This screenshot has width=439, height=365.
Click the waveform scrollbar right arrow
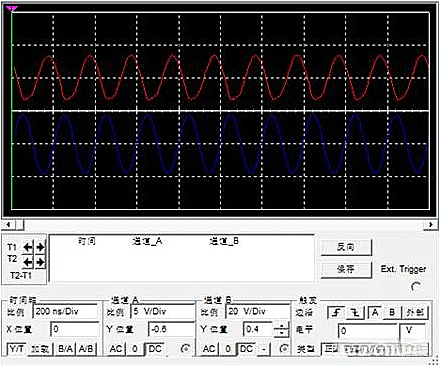click(x=431, y=224)
